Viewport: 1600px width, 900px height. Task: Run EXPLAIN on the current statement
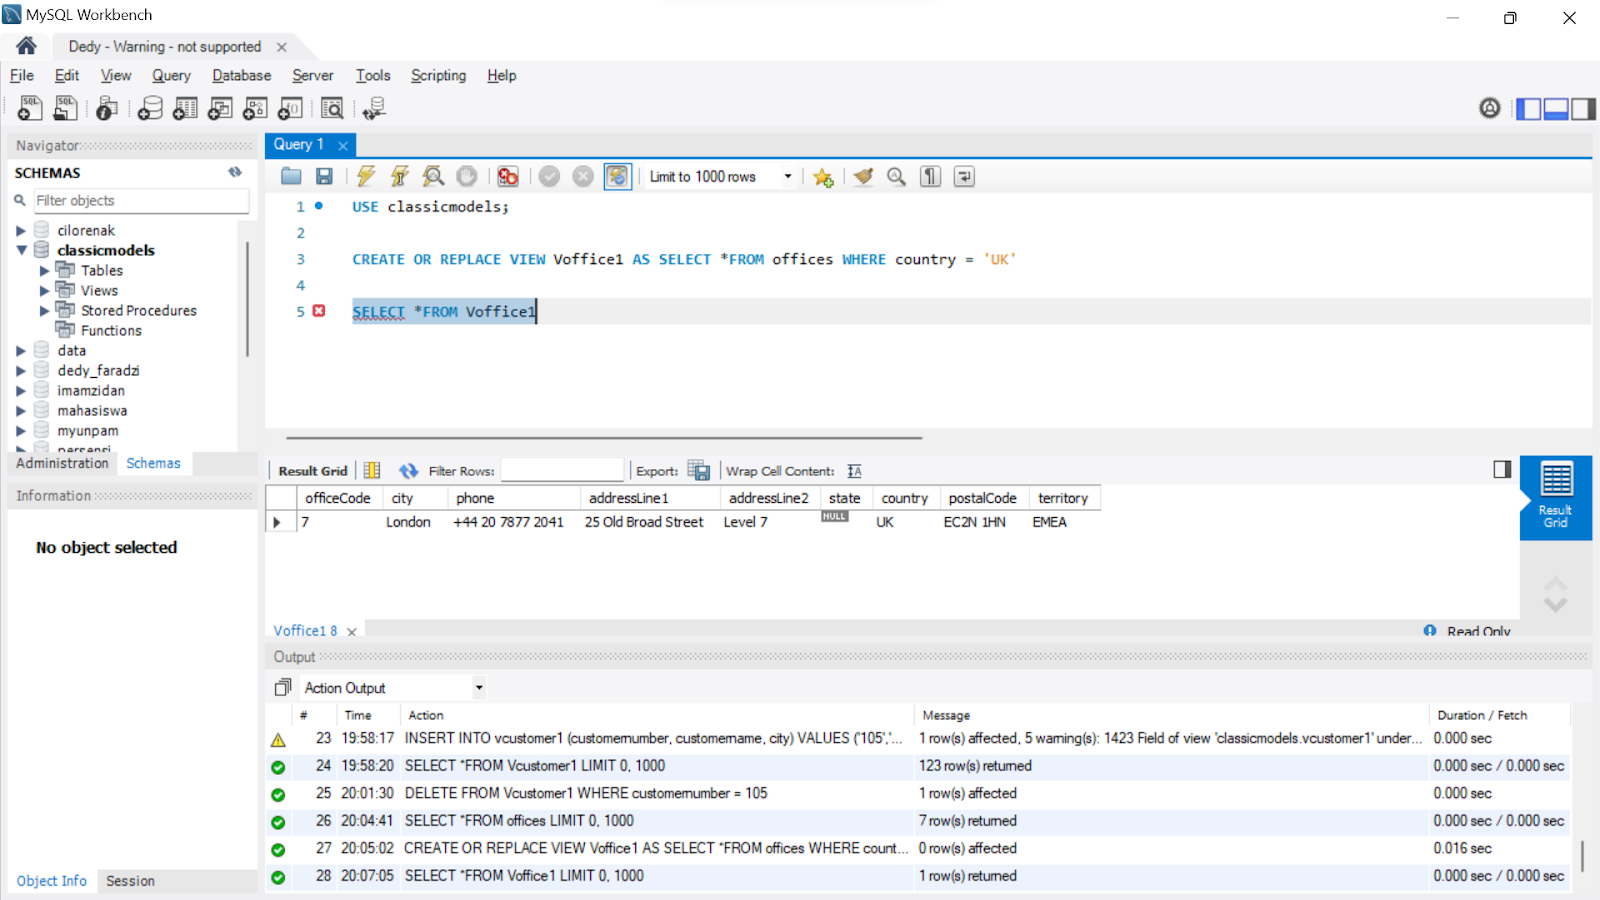click(x=433, y=177)
